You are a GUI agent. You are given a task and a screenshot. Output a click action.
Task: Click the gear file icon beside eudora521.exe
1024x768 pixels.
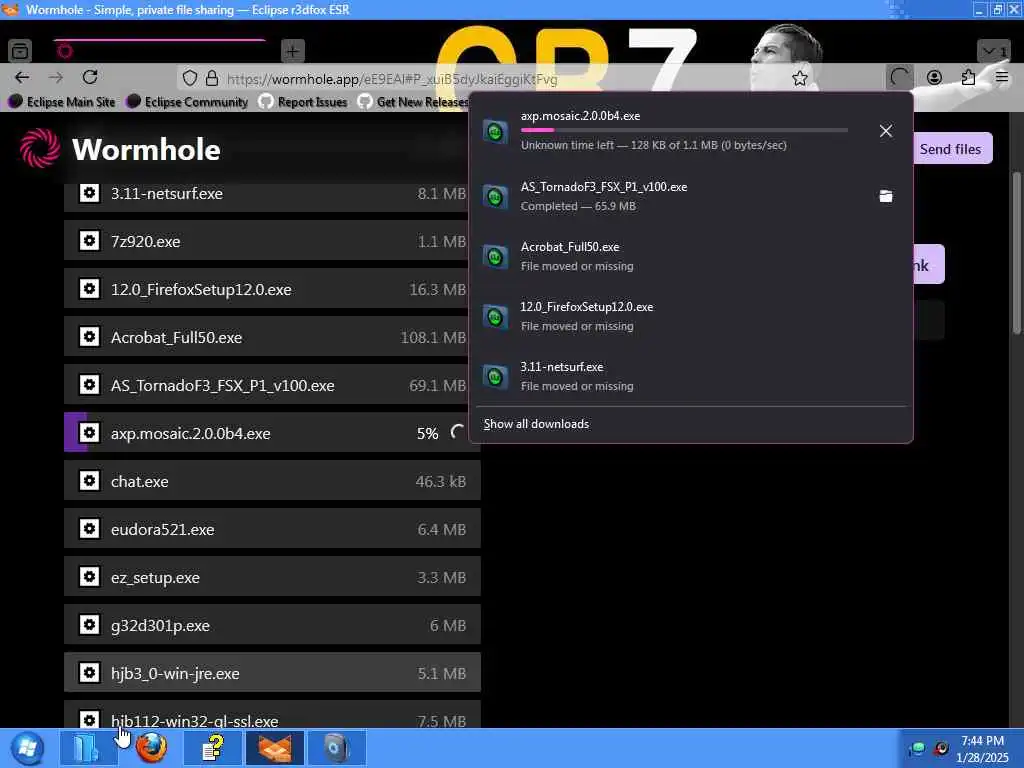pos(89,528)
